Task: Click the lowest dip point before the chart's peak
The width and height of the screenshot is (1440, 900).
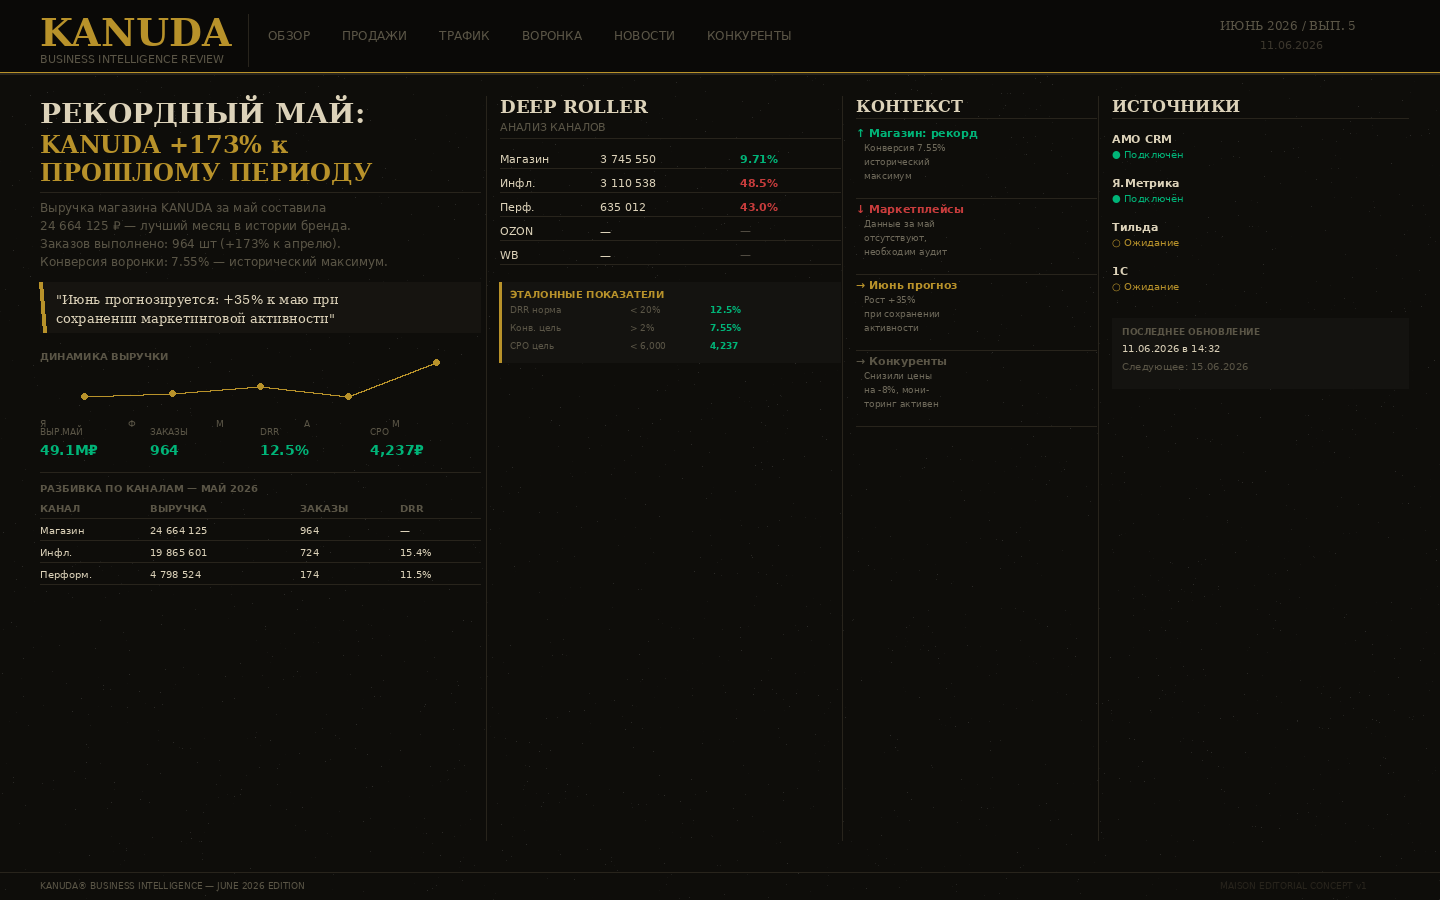Action: point(348,396)
